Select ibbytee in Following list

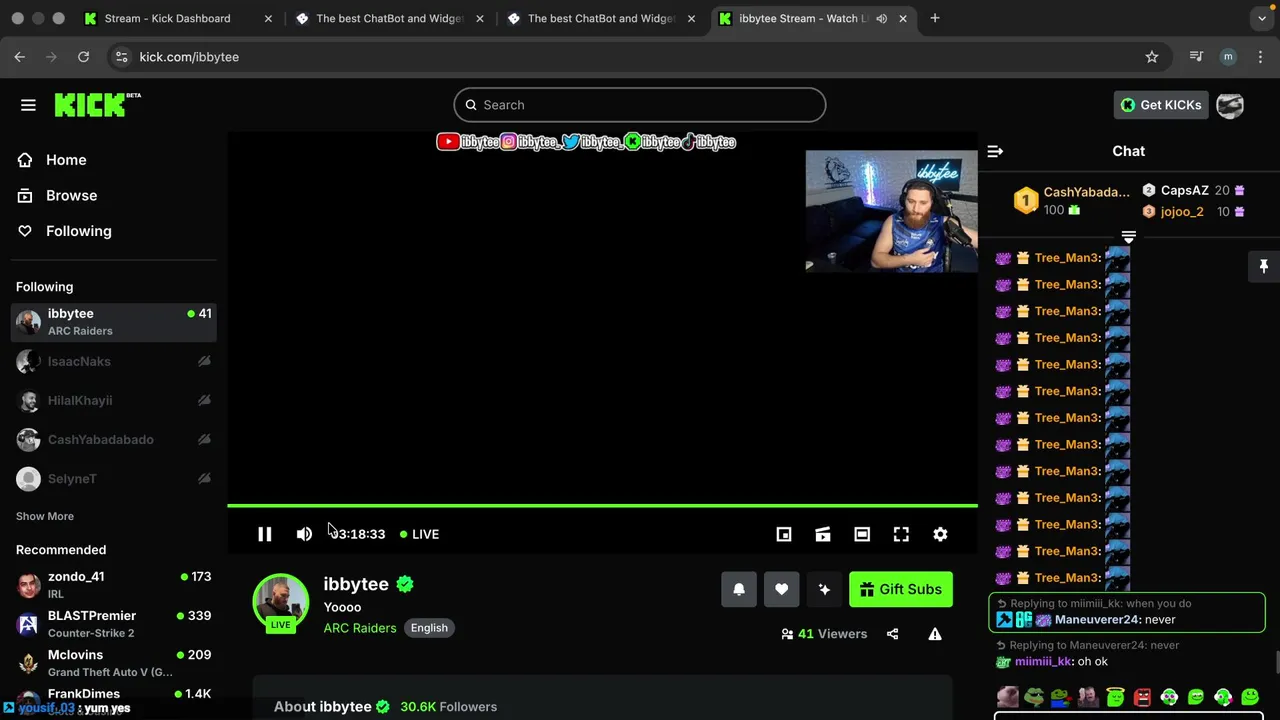pos(114,322)
